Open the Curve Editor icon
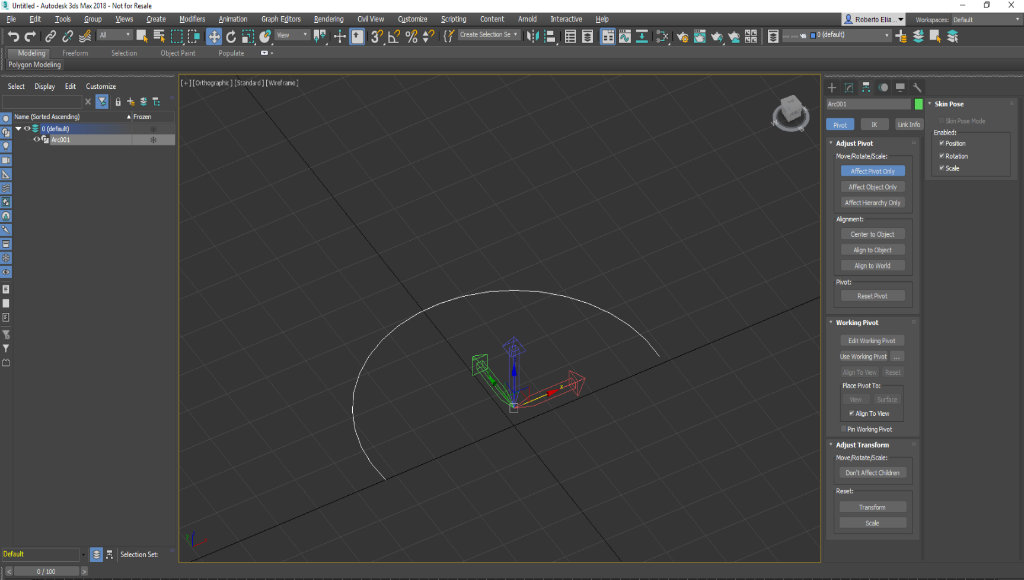Image resolution: width=1024 pixels, height=580 pixels. tap(625, 37)
